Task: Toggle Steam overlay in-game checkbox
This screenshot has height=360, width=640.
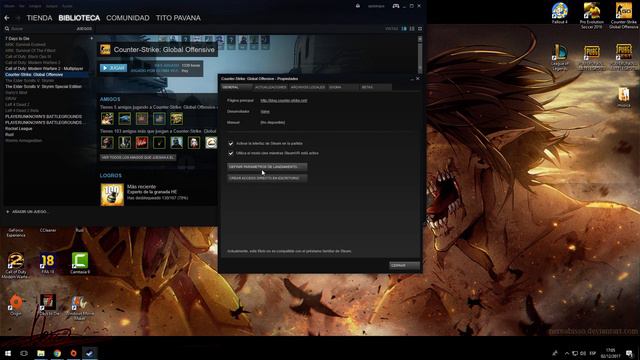Action: coord(231,143)
